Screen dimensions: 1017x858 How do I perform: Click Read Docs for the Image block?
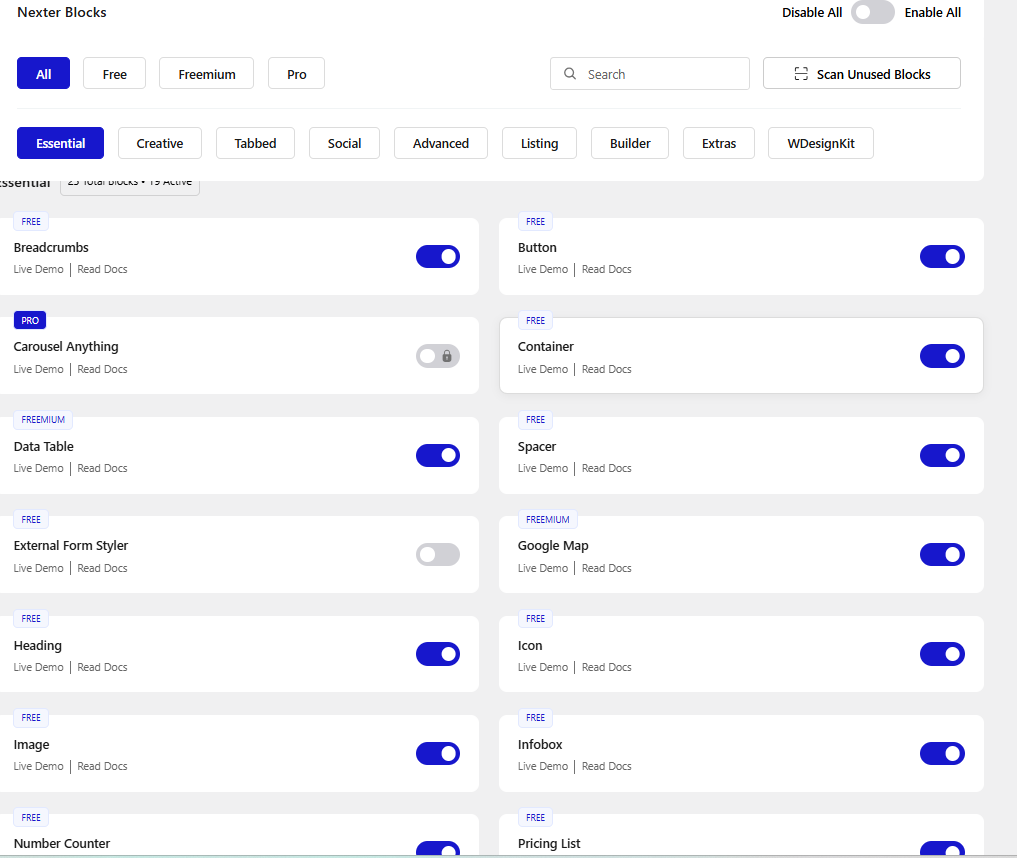tap(102, 765)
